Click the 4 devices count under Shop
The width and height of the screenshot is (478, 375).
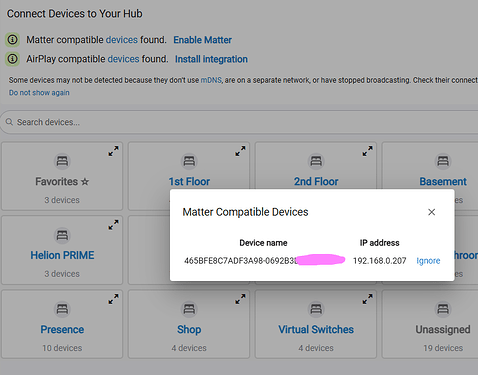[x=189, y=348]
